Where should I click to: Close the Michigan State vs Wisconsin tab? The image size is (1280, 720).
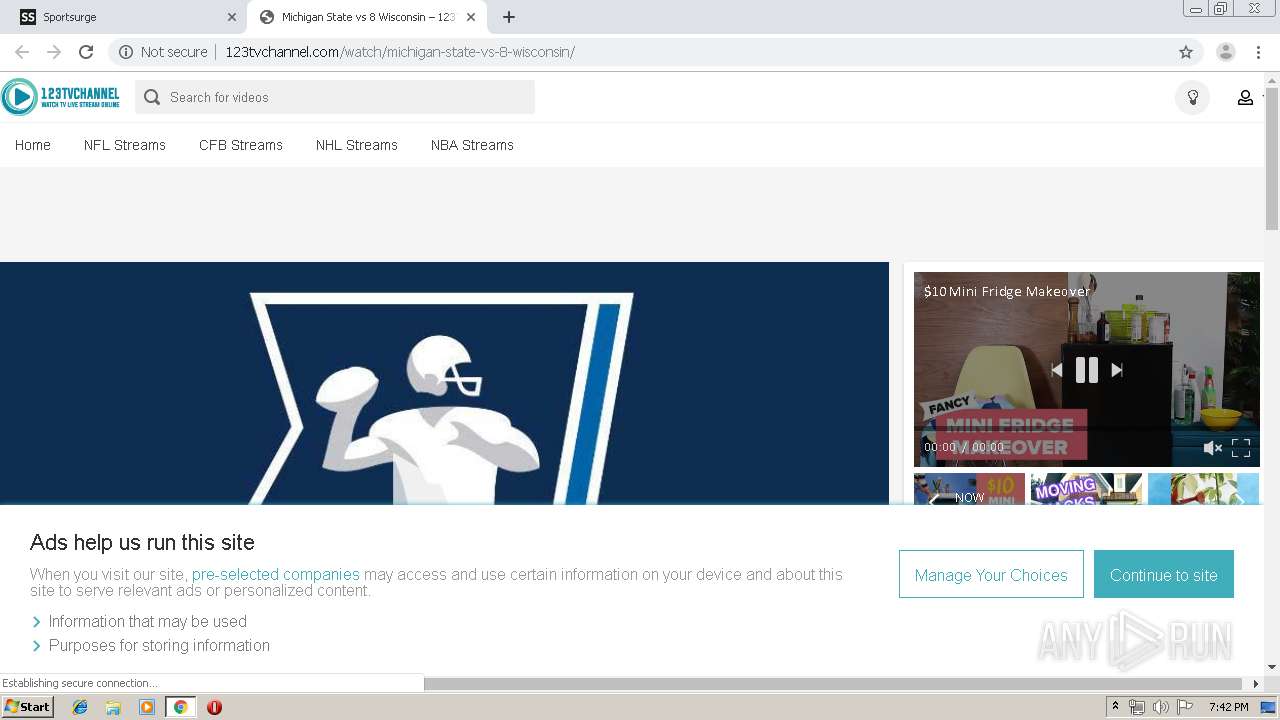click(471, 17)
